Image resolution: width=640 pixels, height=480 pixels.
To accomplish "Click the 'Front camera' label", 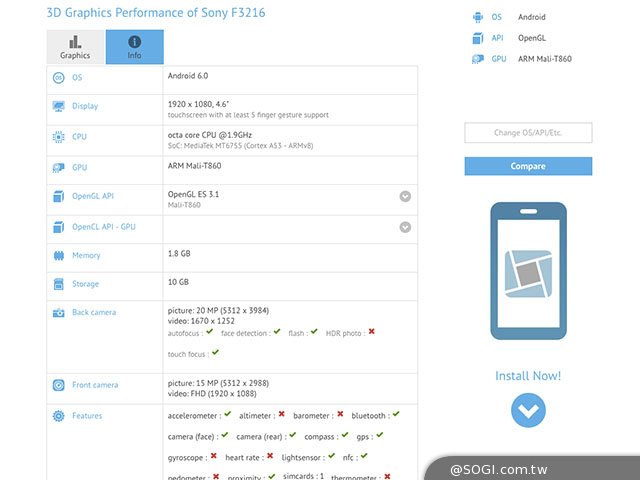I will point(95,385).
